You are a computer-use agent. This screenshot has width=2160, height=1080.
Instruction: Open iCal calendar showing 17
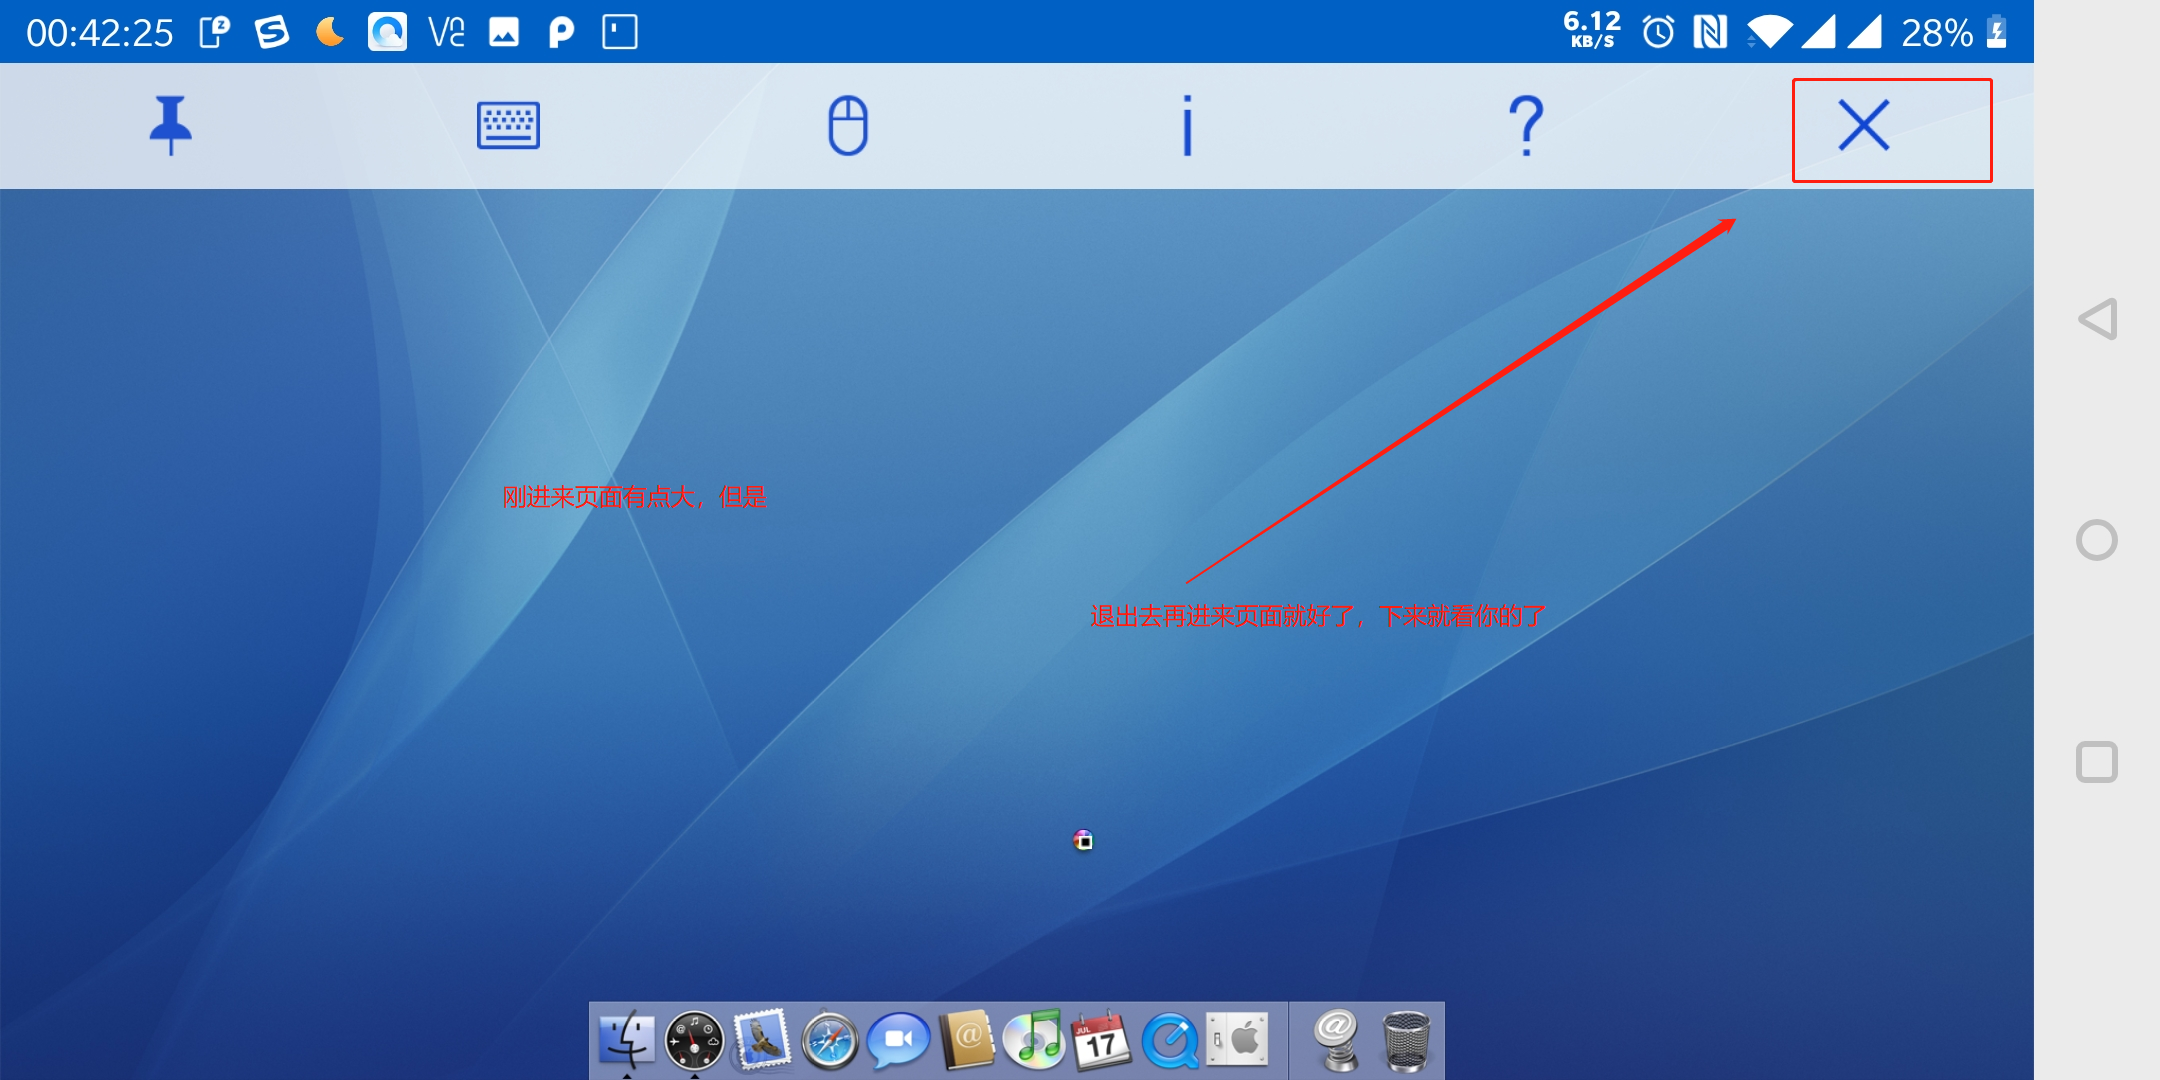point(1101,1041)
